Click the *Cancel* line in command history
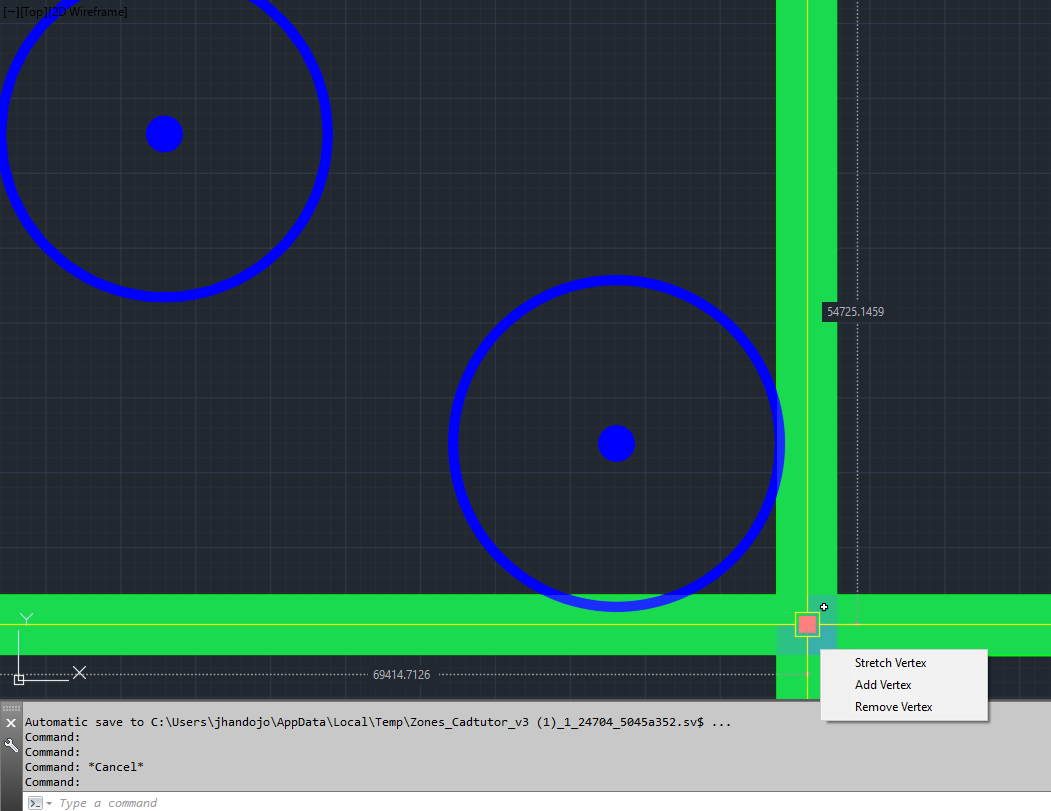This screenshot has height=811, width=1051. (x=84, y=767)
